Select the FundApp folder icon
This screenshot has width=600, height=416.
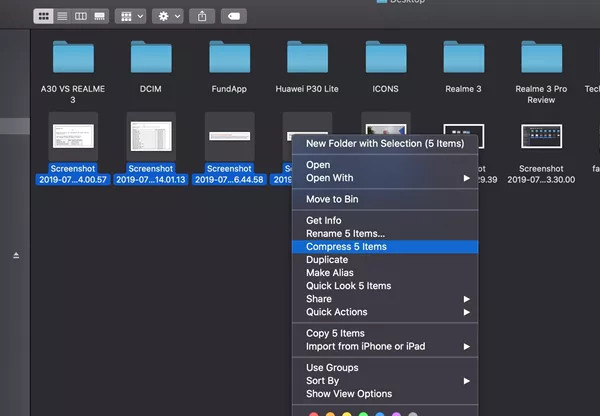[x=229, y=58]
